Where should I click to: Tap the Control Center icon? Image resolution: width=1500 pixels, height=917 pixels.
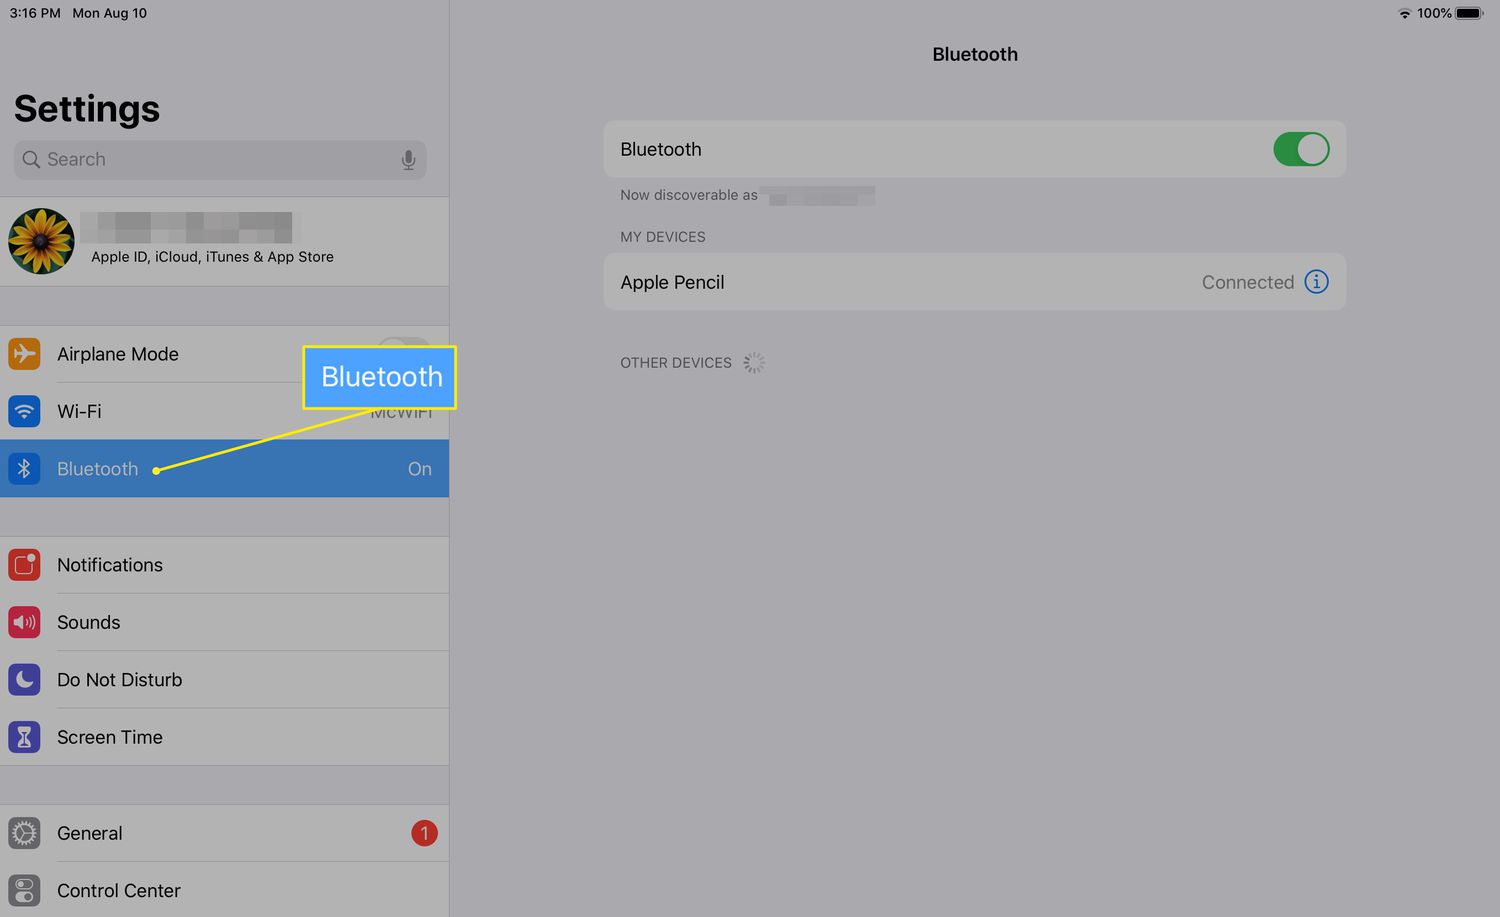24,890
